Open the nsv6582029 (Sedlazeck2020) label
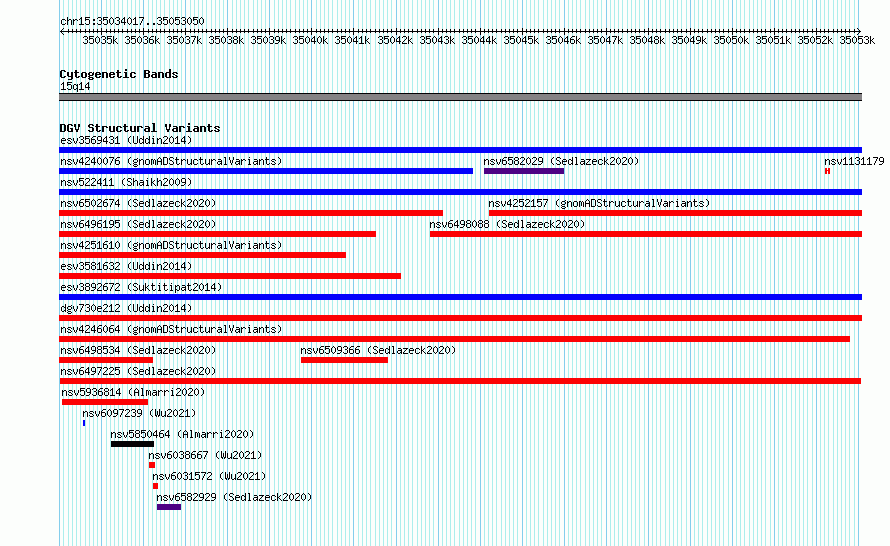 (561, 161)
